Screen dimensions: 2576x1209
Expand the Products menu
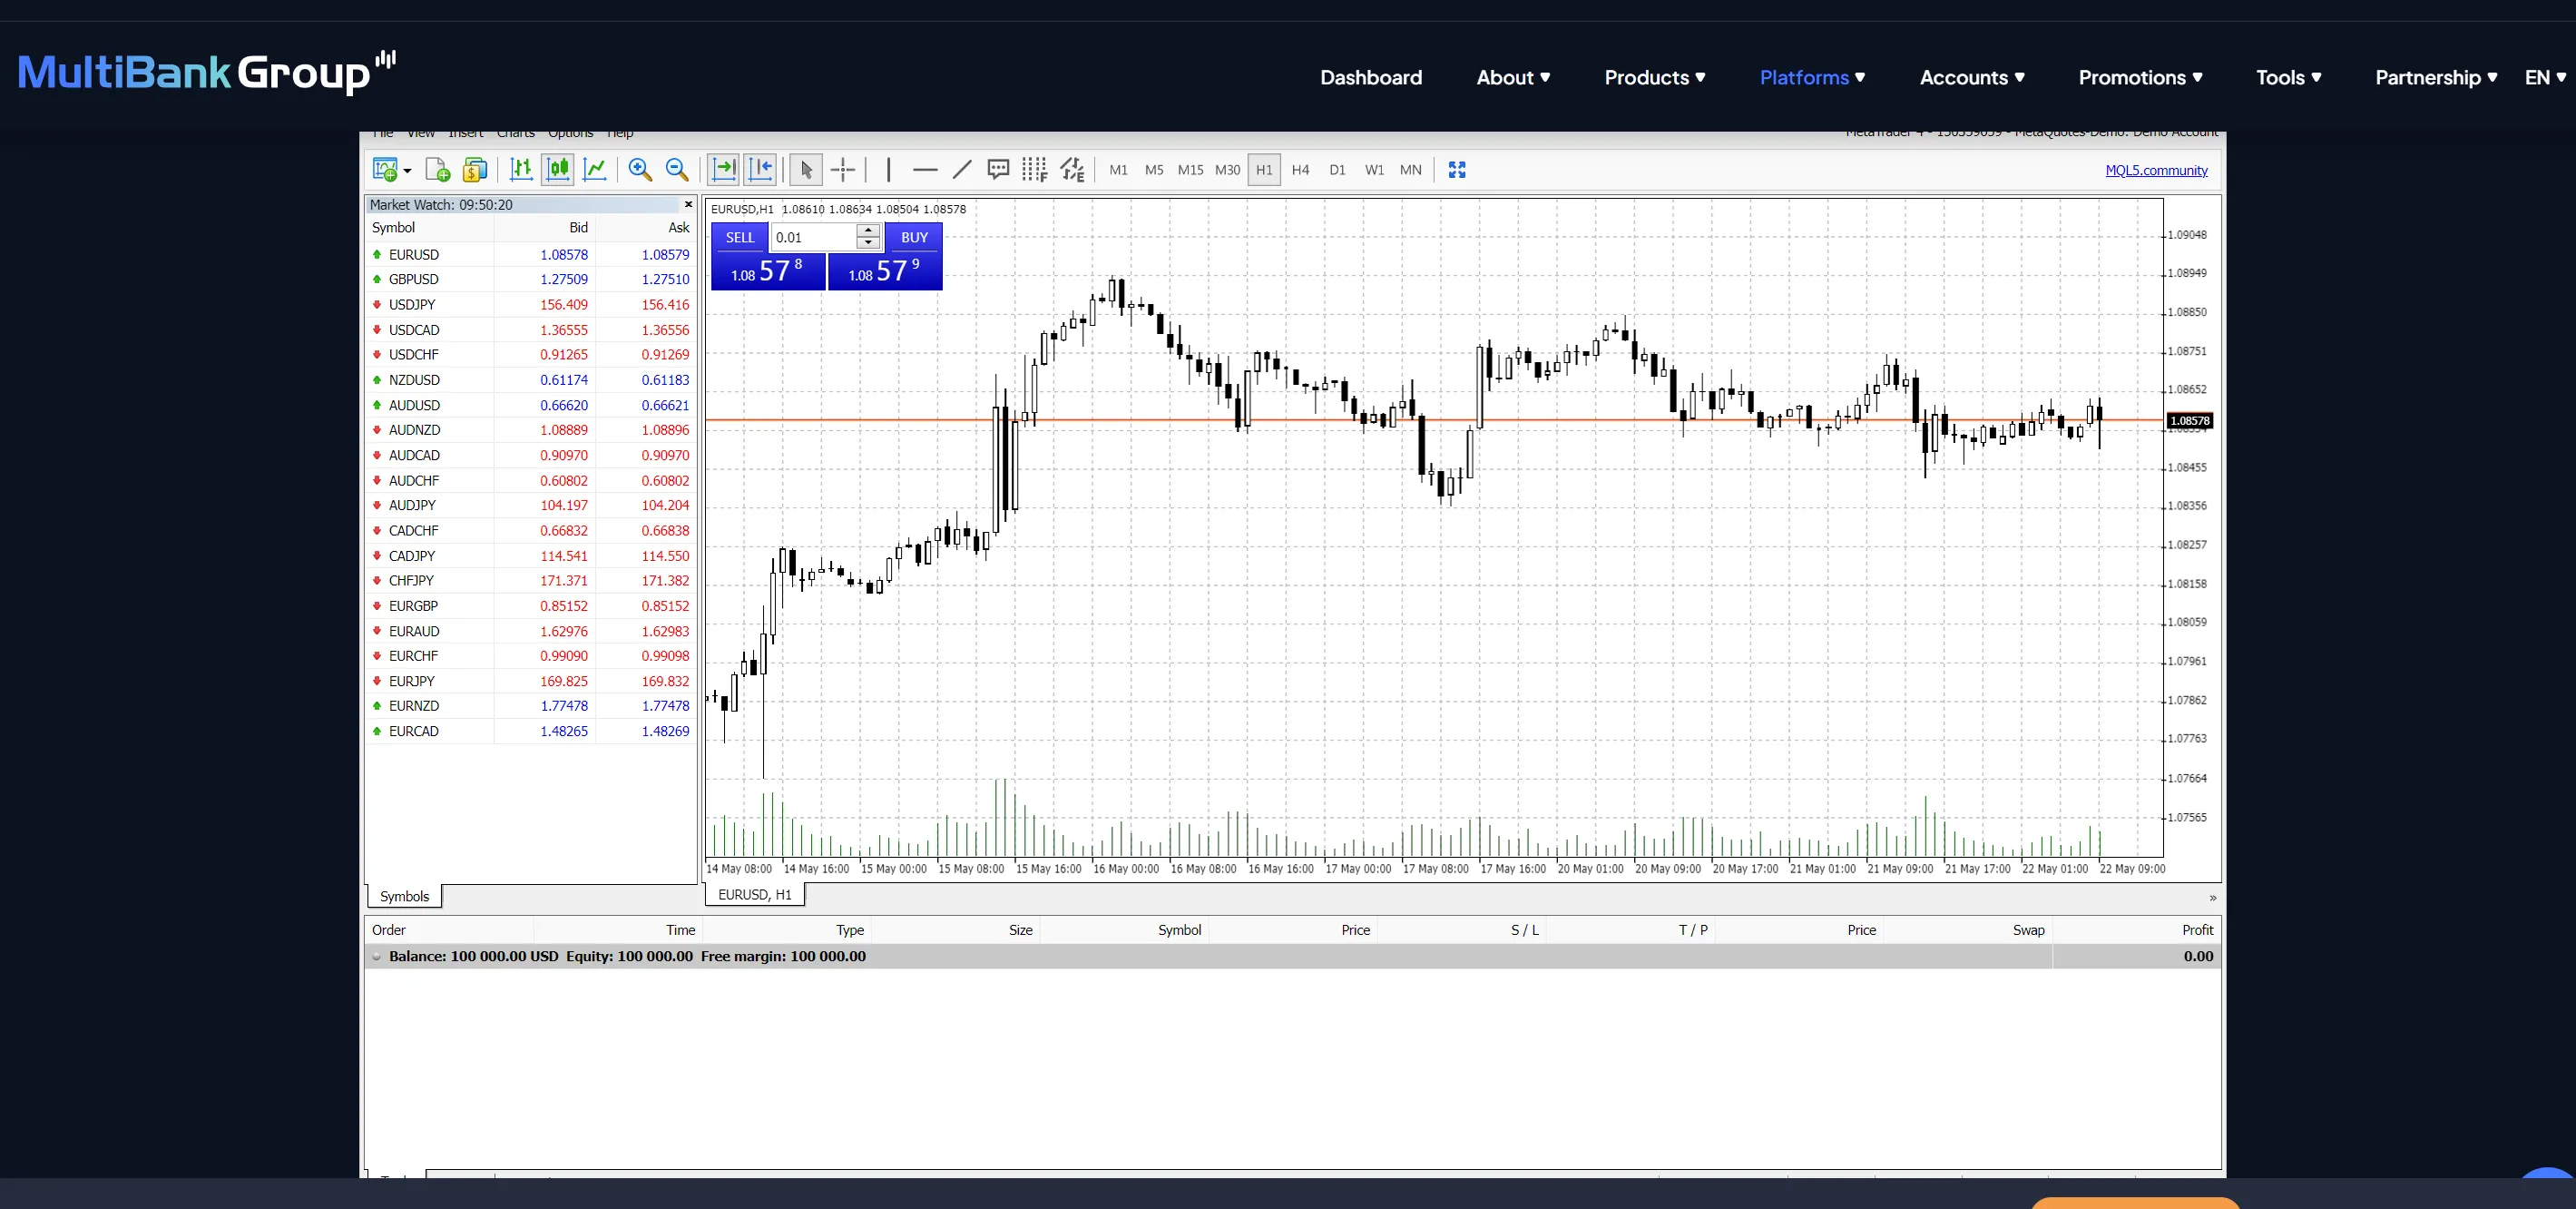(1655, 77)
